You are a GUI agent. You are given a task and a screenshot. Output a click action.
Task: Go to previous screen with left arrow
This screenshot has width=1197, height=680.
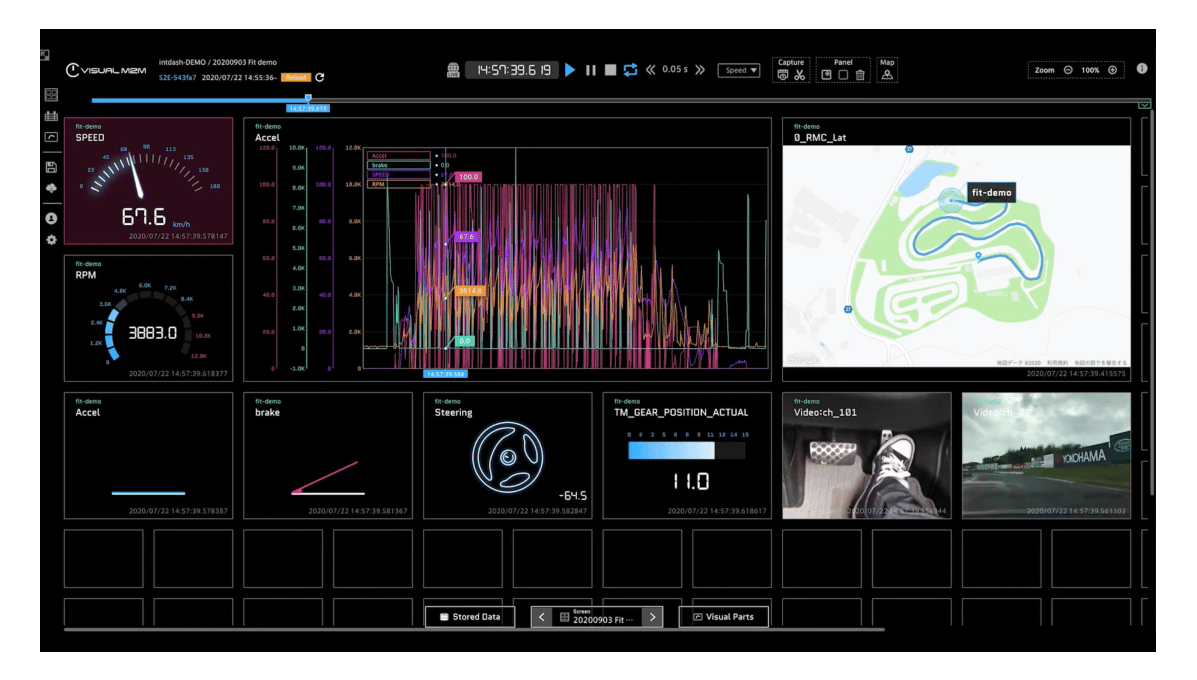(541, 617)
